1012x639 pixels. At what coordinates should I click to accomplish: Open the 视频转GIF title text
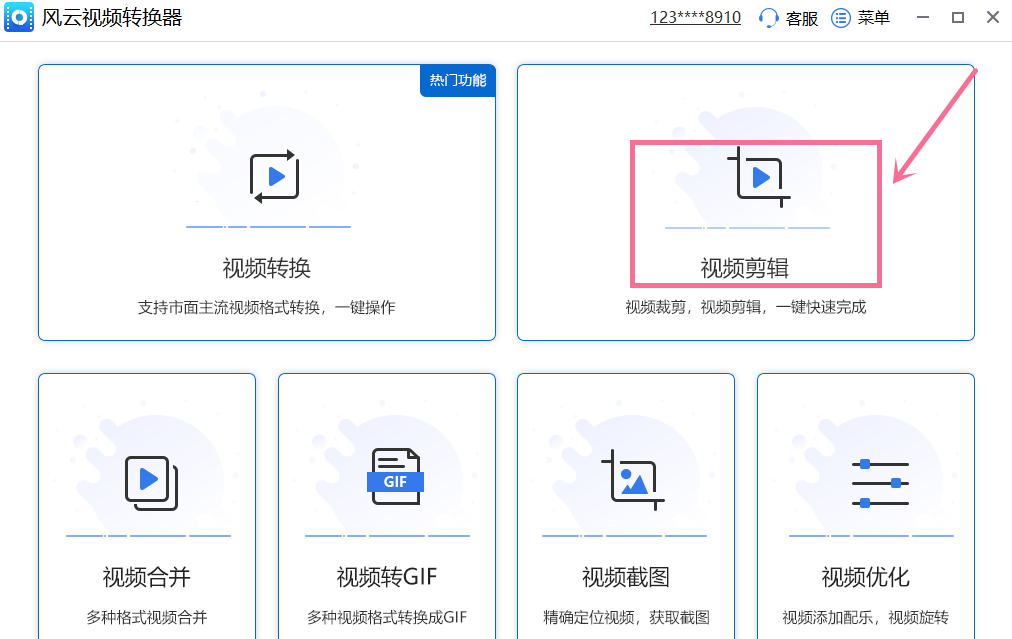[x=387, y=577]
